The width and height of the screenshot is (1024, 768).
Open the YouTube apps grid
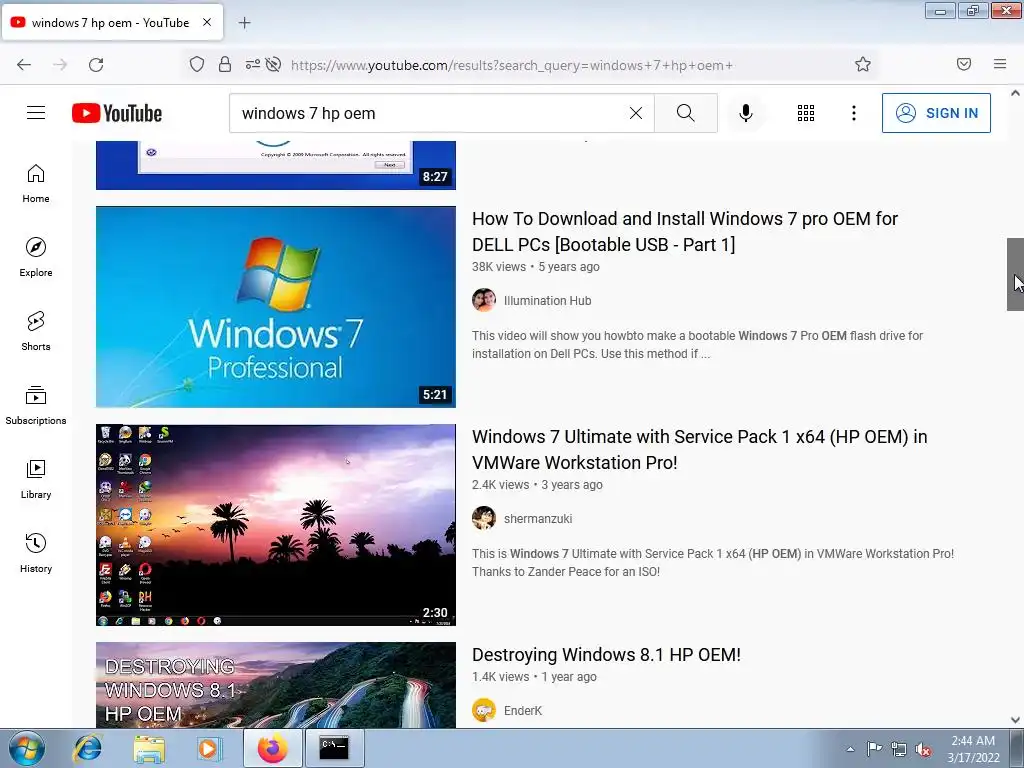tap(806, 113)
